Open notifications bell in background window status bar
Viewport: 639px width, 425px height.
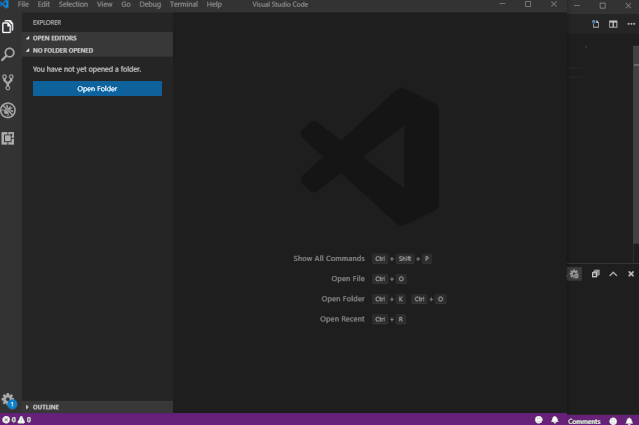[629, 421]
